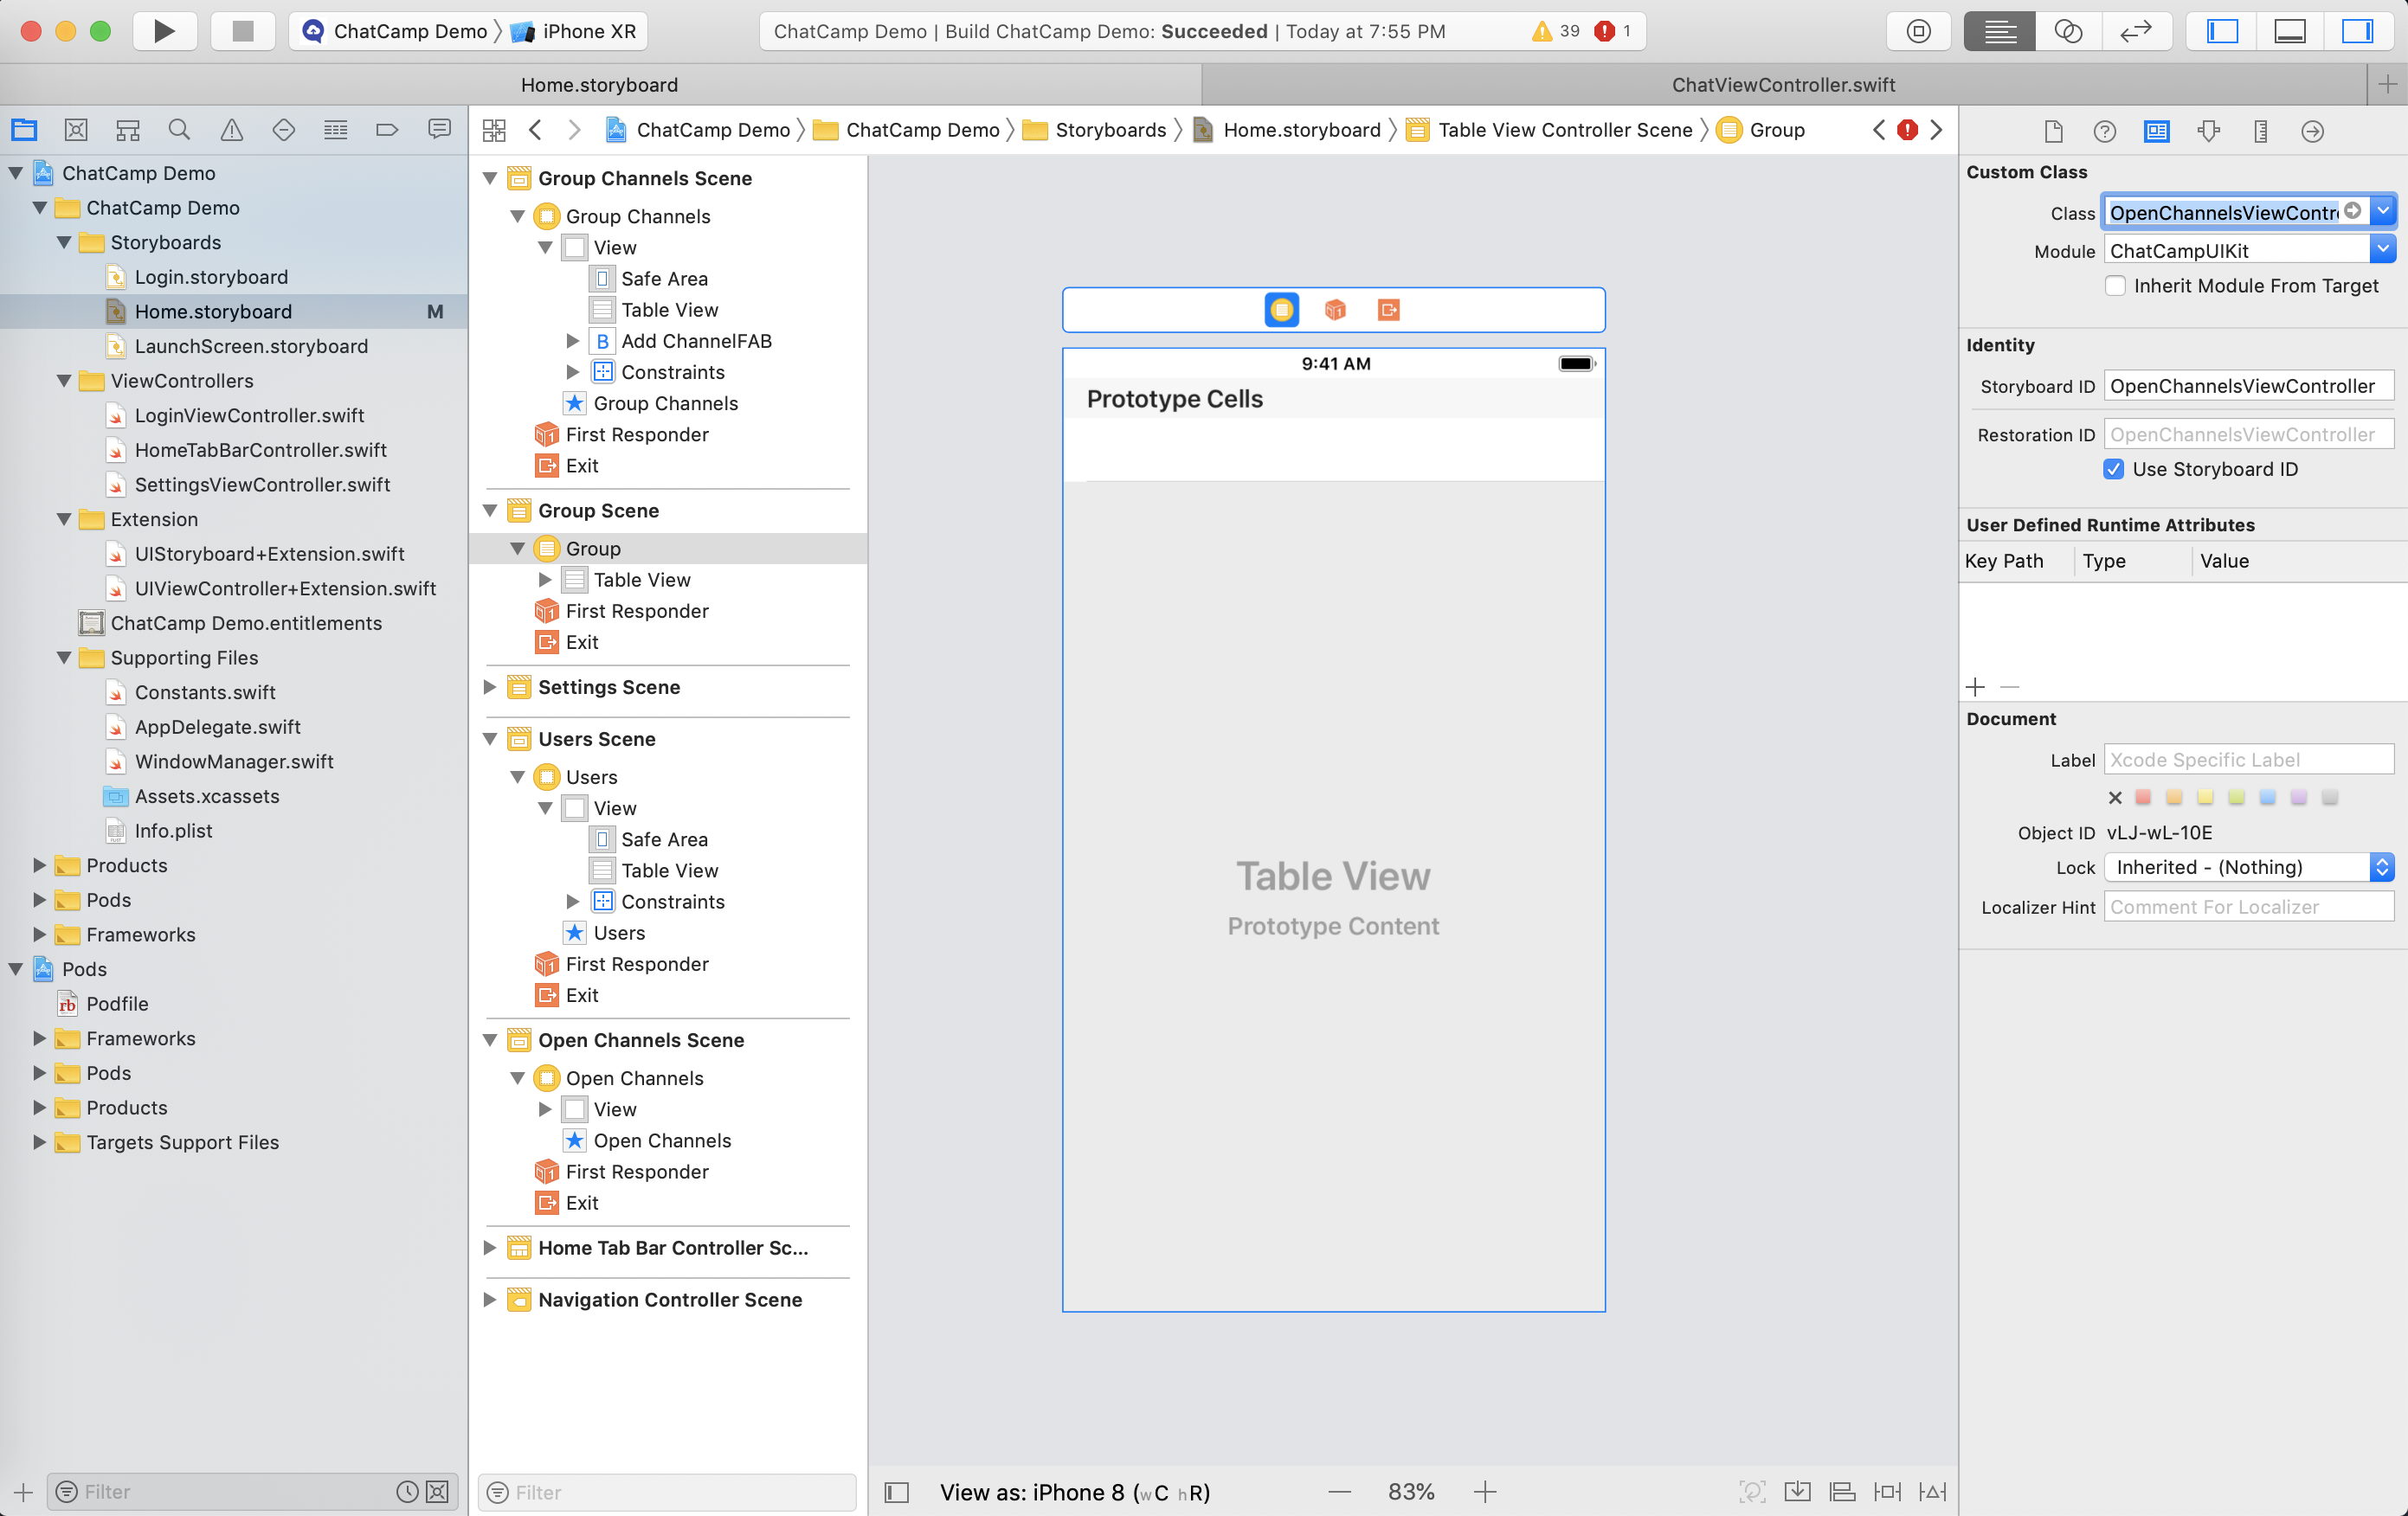Click View as iPhone 8 device bar
Viewport: 2408px width, 1516px height.
coord(1075,1492)
